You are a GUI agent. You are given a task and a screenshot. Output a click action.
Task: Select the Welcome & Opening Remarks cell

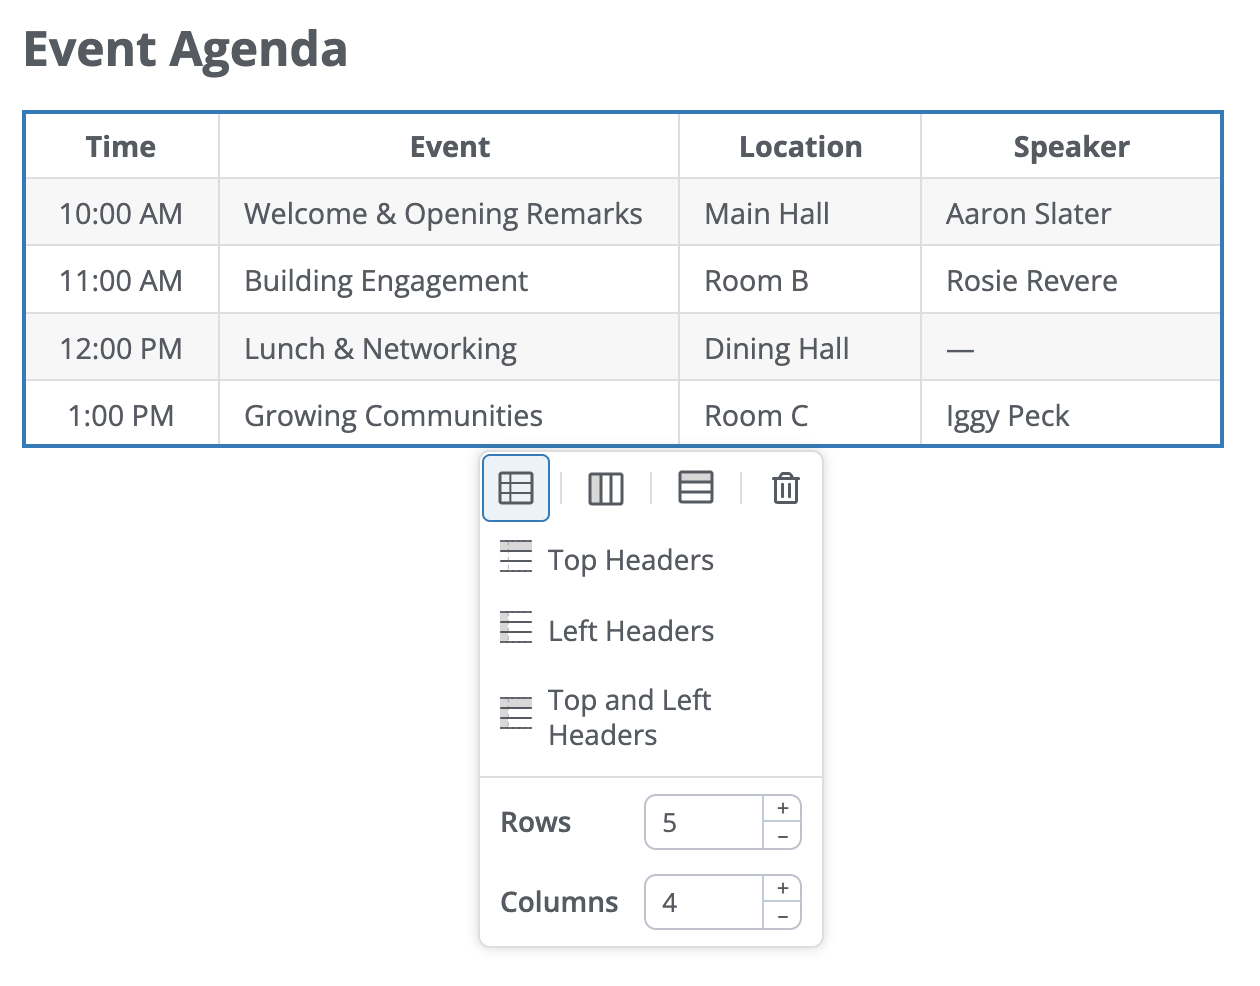tap(449, 213)
